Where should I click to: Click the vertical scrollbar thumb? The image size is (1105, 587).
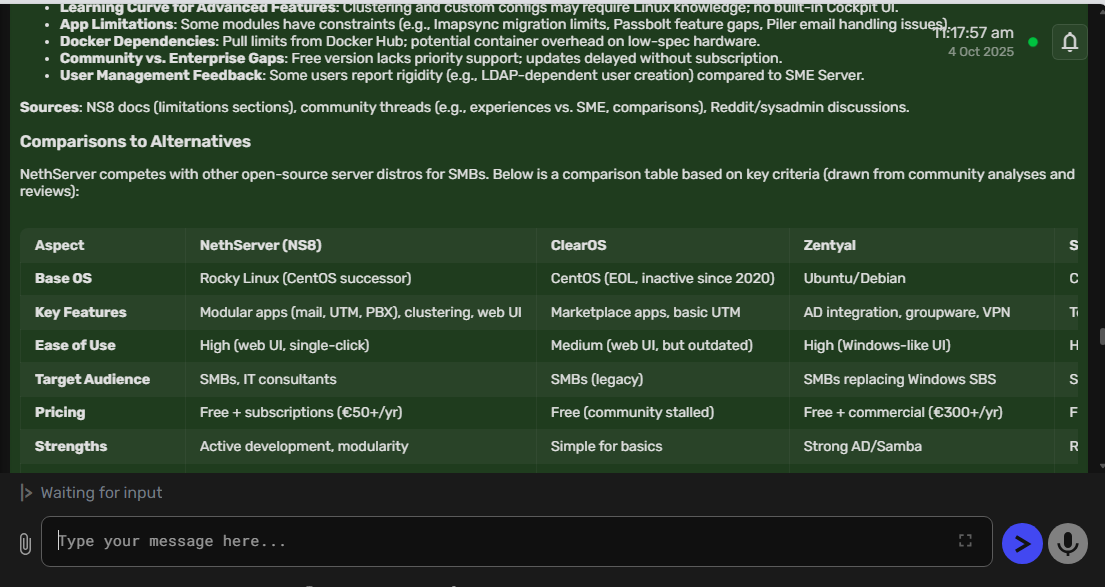click(x=1101, y=337)
